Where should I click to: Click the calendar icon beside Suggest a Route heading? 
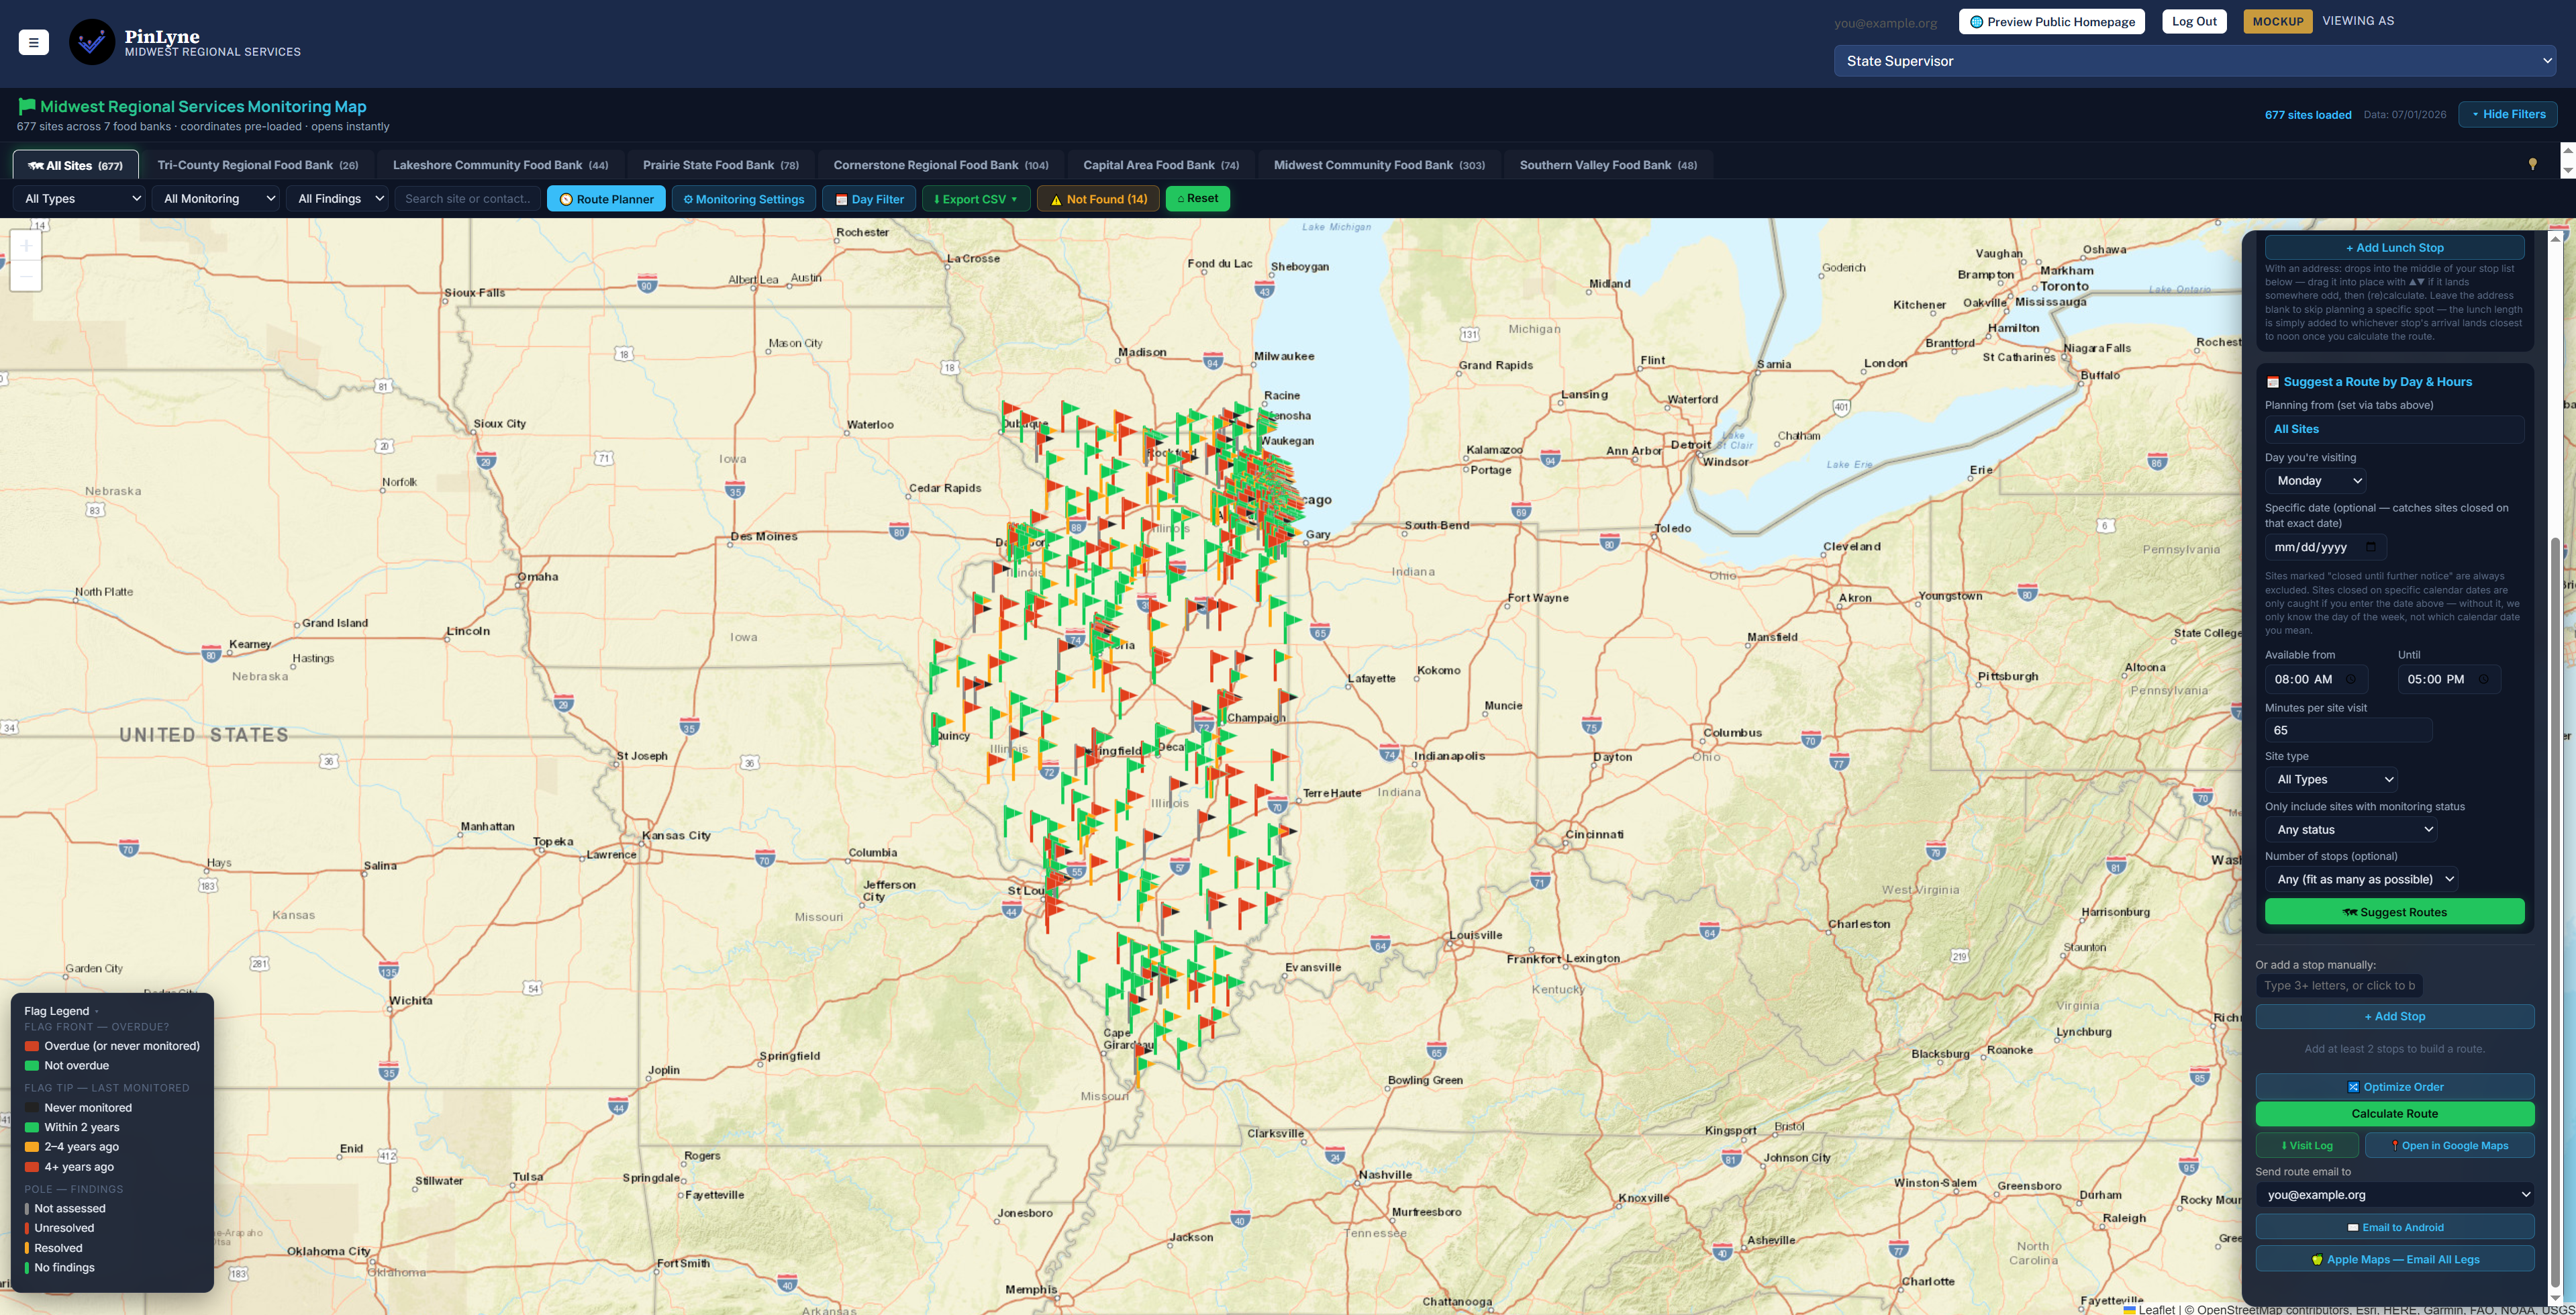click(x=2272, y=382)
